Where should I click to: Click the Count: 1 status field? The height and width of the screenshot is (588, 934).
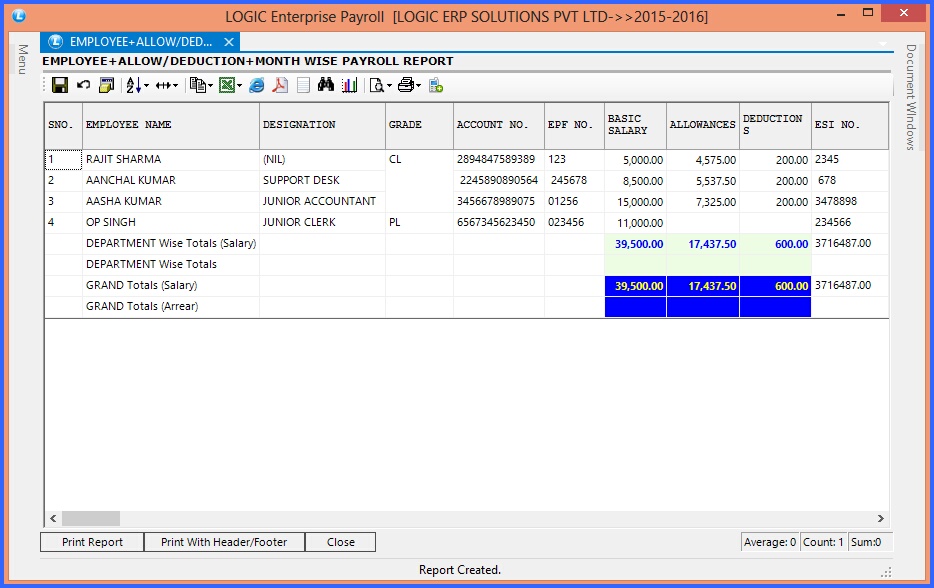pyautogui.click(x=823, y=542)
